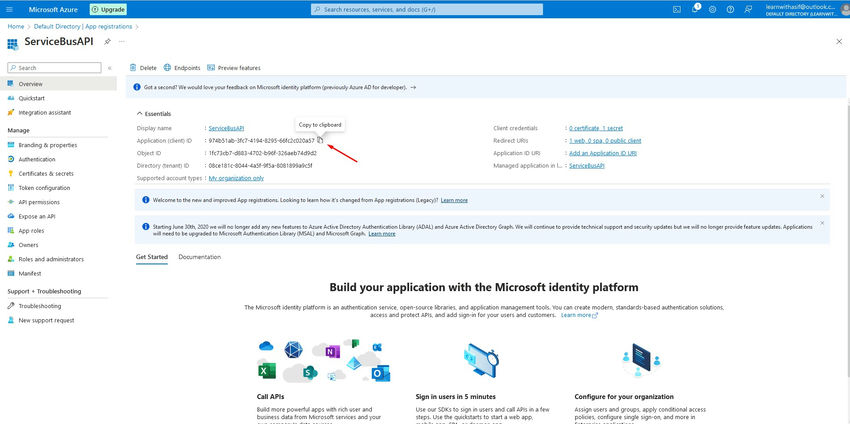Collapse the left sidebar menu
850x424 pixels.
pos(109,68)
